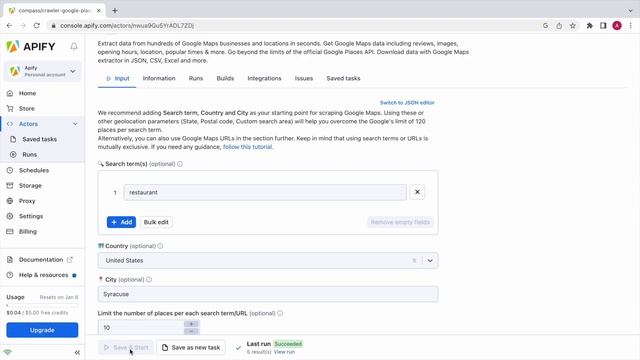Switch to the Runs tab
The width and height of the screenshot is (640, 360).
196,78
